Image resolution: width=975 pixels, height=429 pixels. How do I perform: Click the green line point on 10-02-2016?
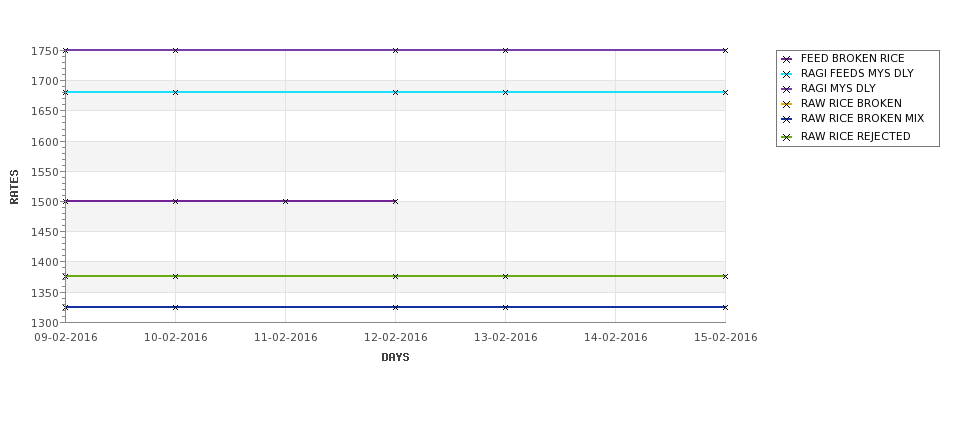(x=175, y=276)
